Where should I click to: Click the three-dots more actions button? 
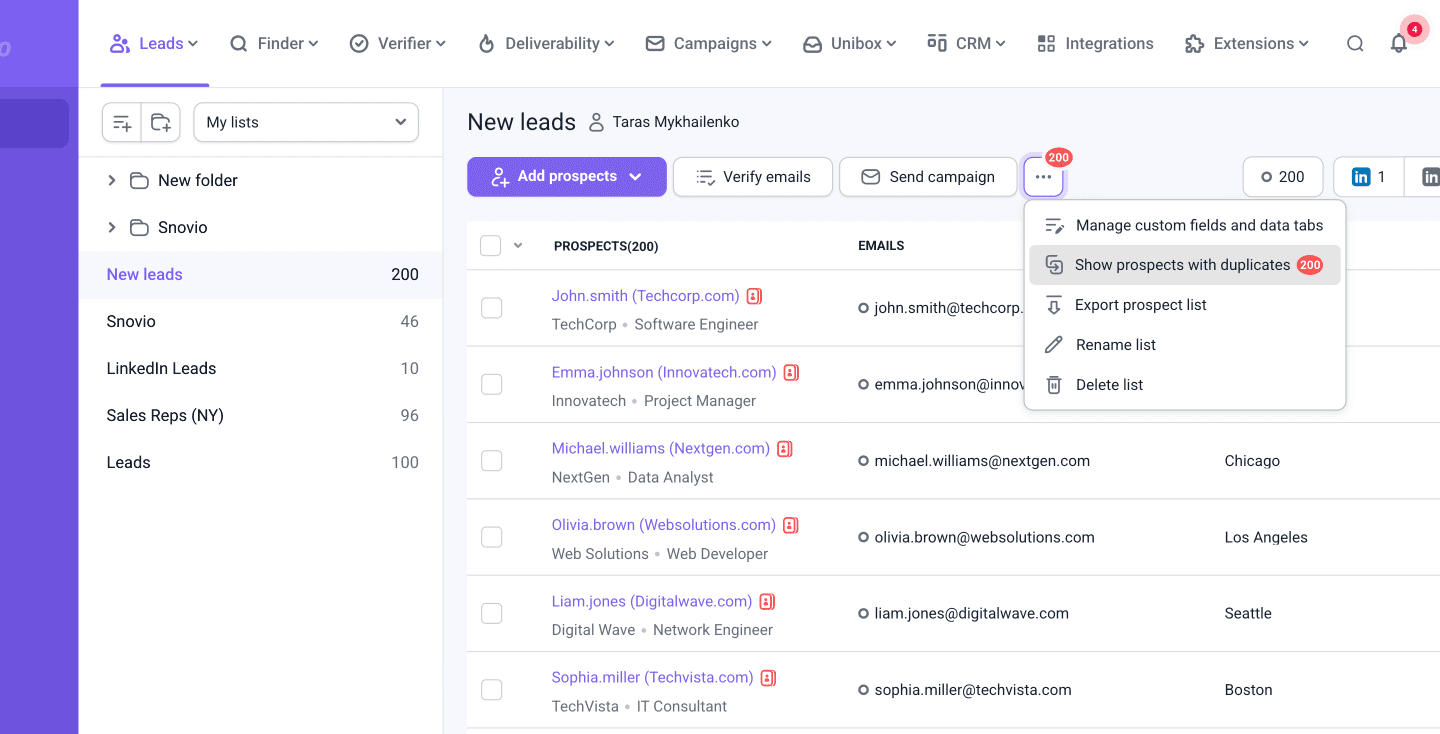pyautogui.click(x=1043, y=177)
